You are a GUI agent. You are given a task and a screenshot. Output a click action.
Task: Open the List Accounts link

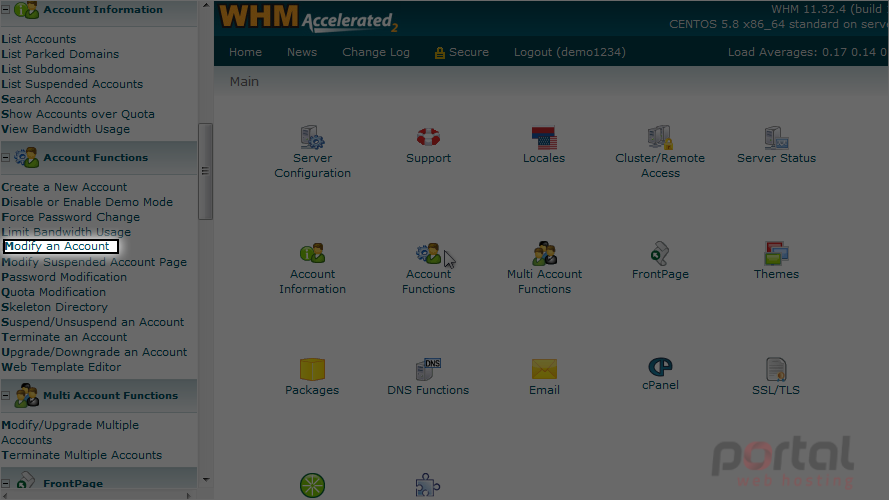point(39,39)
